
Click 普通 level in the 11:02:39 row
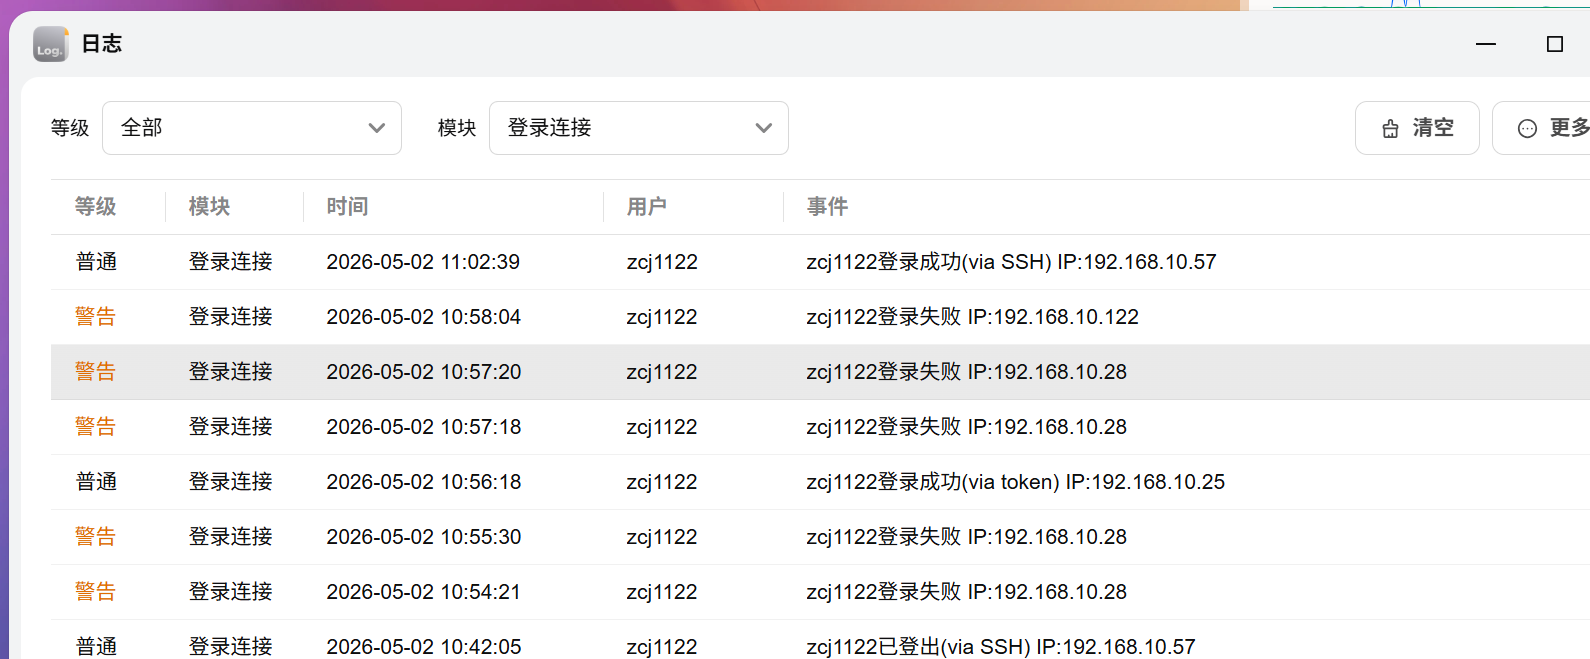(x=96, y=262)
